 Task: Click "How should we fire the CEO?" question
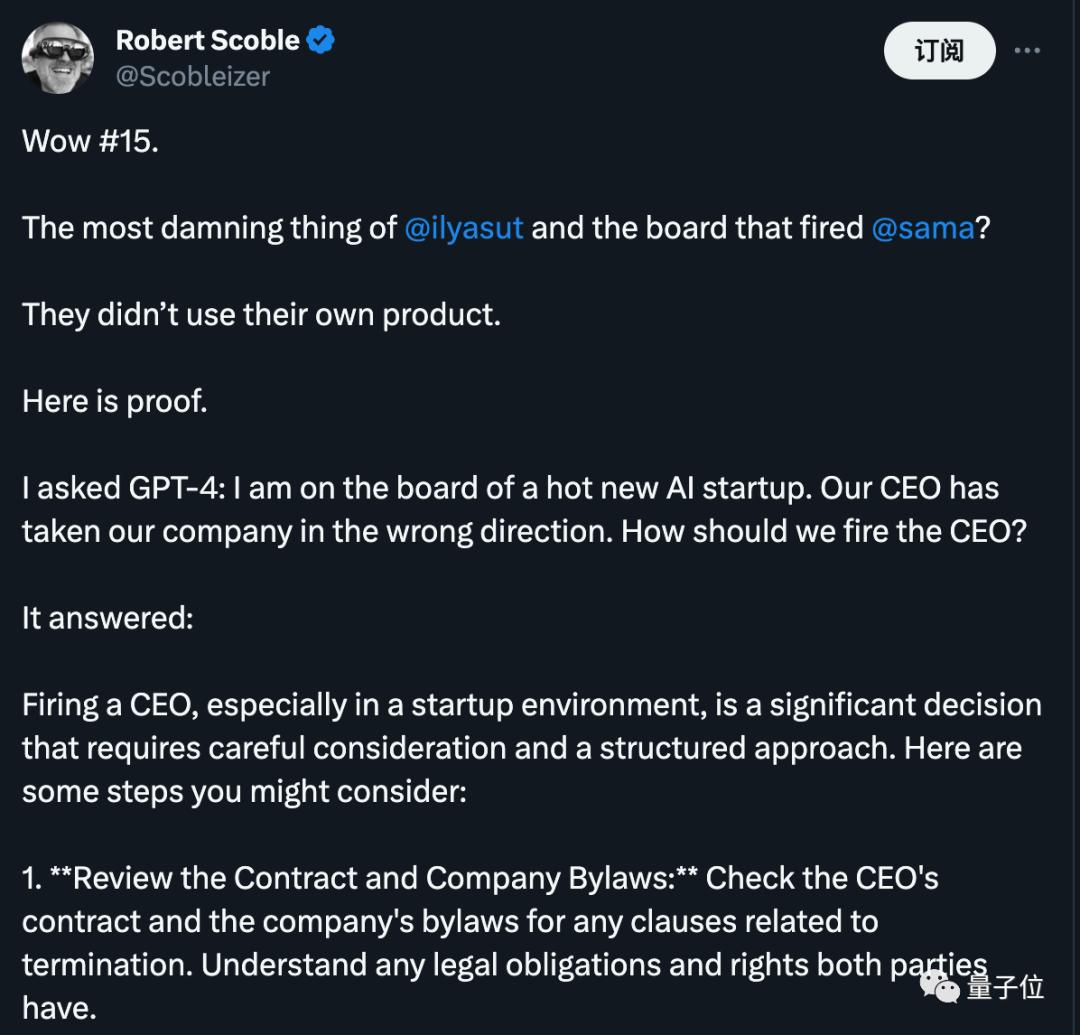coord(823,531)
